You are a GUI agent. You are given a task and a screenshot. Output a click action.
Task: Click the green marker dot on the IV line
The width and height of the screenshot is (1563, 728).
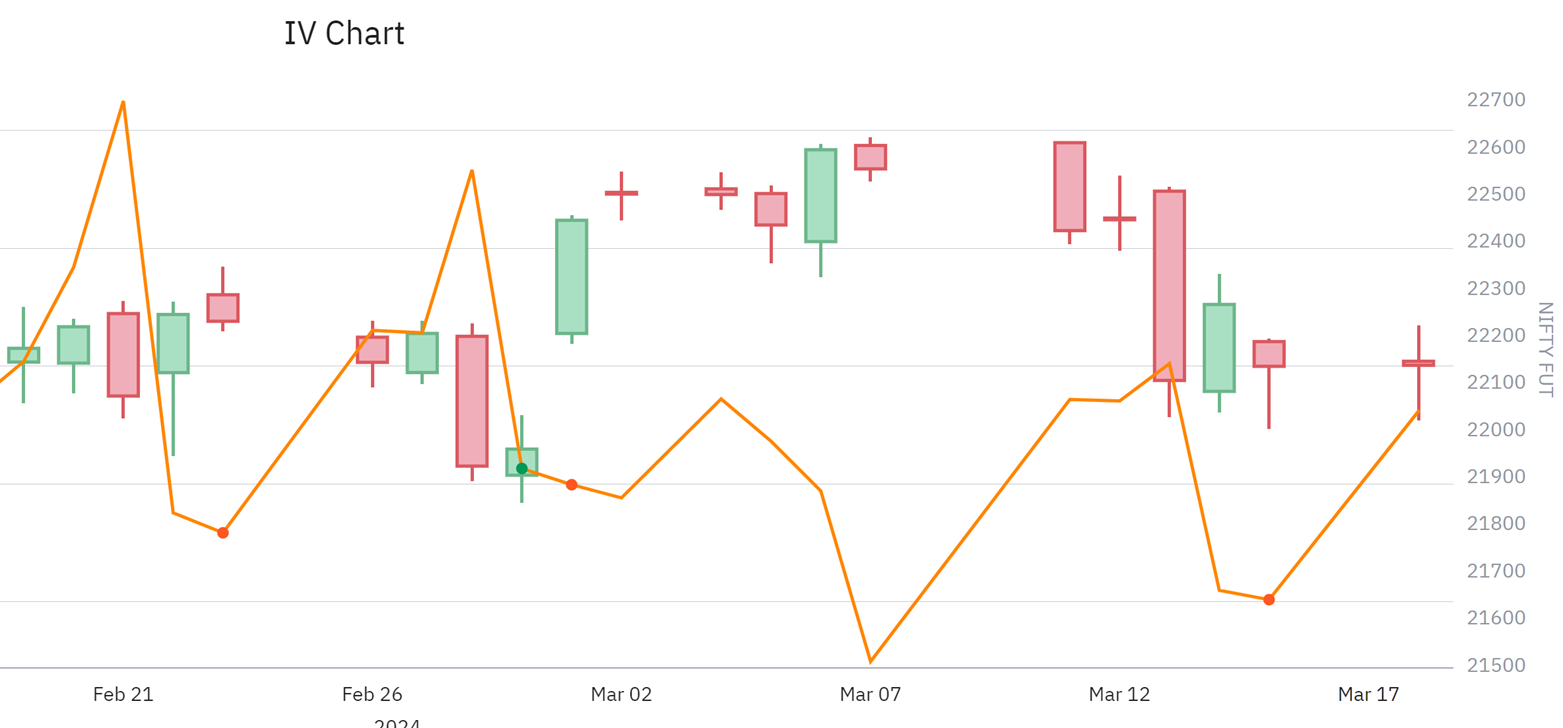coord(521,468)
